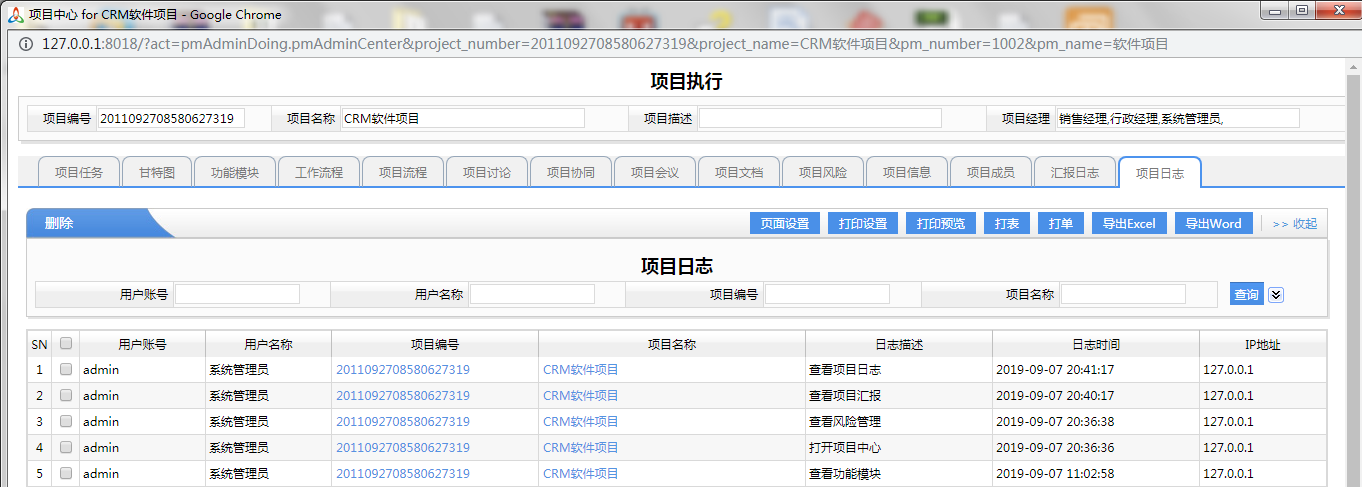Open the 汇报日志 tab
Screen dimensions: 1362x487
1075,172
